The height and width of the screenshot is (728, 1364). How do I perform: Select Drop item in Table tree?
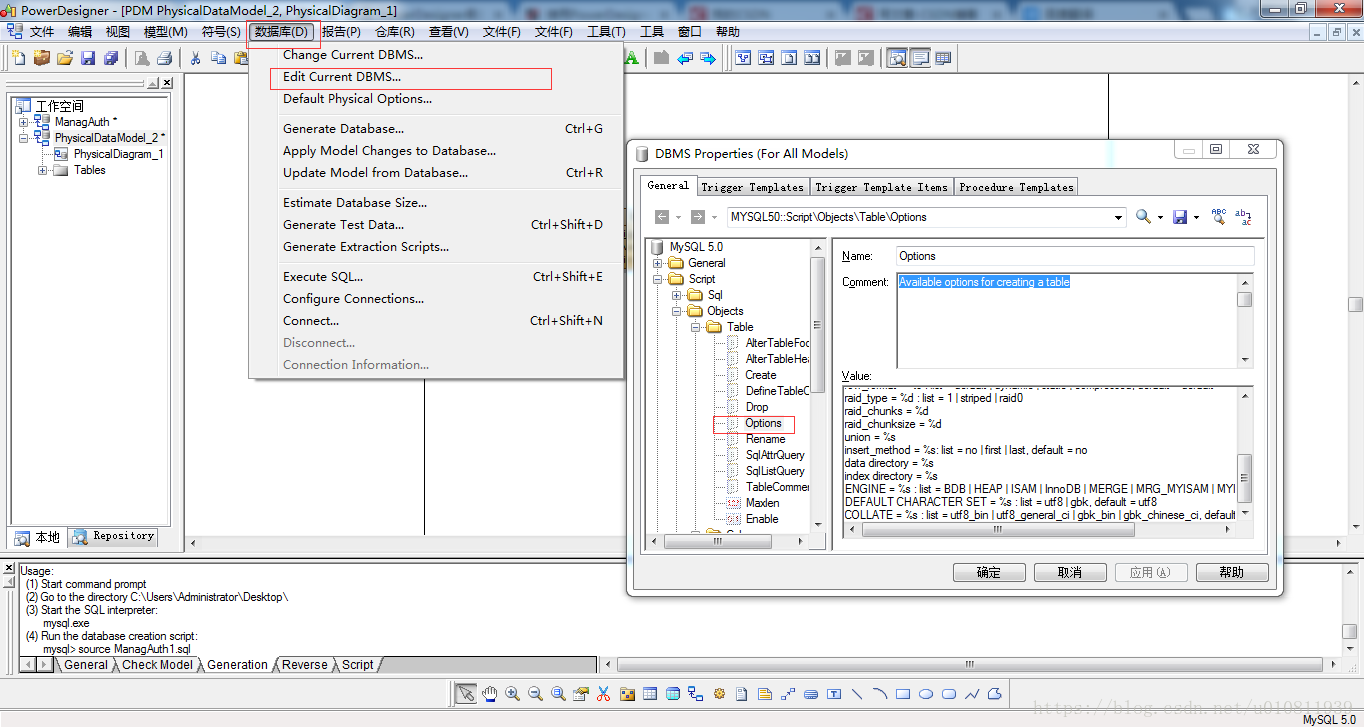tap(756, 407)
